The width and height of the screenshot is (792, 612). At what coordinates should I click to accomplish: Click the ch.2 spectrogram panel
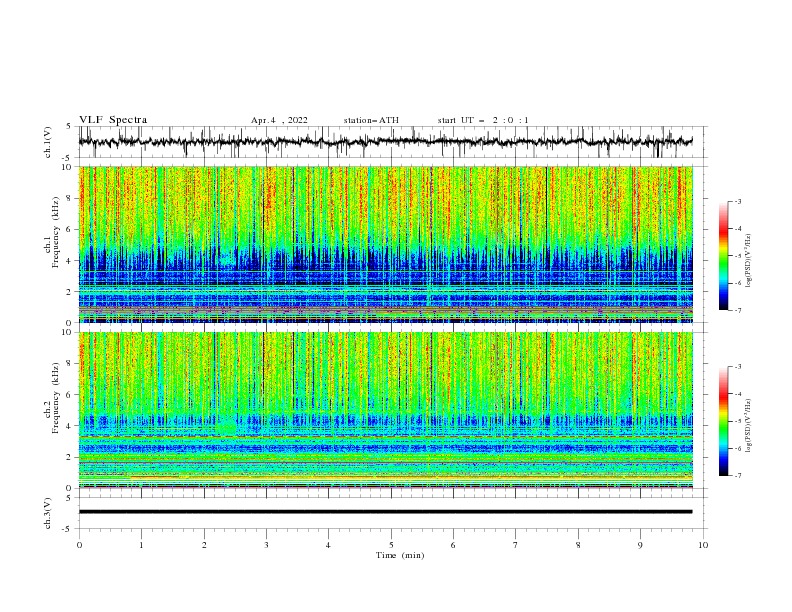385,410
